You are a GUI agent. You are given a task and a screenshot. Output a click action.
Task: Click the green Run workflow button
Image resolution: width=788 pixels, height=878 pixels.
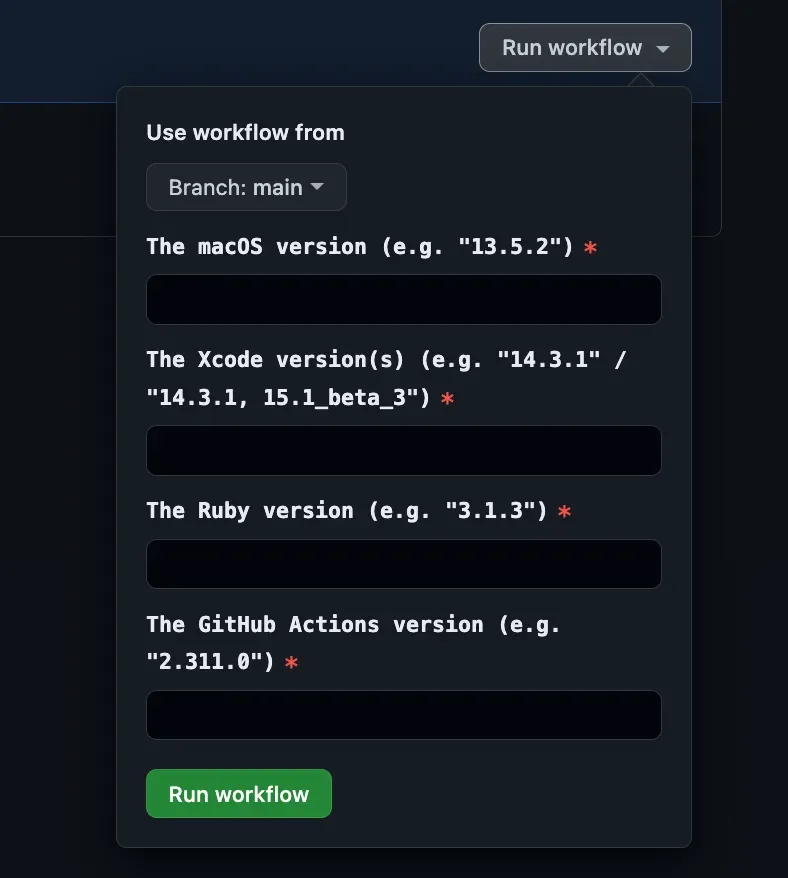tap(239, 793)
